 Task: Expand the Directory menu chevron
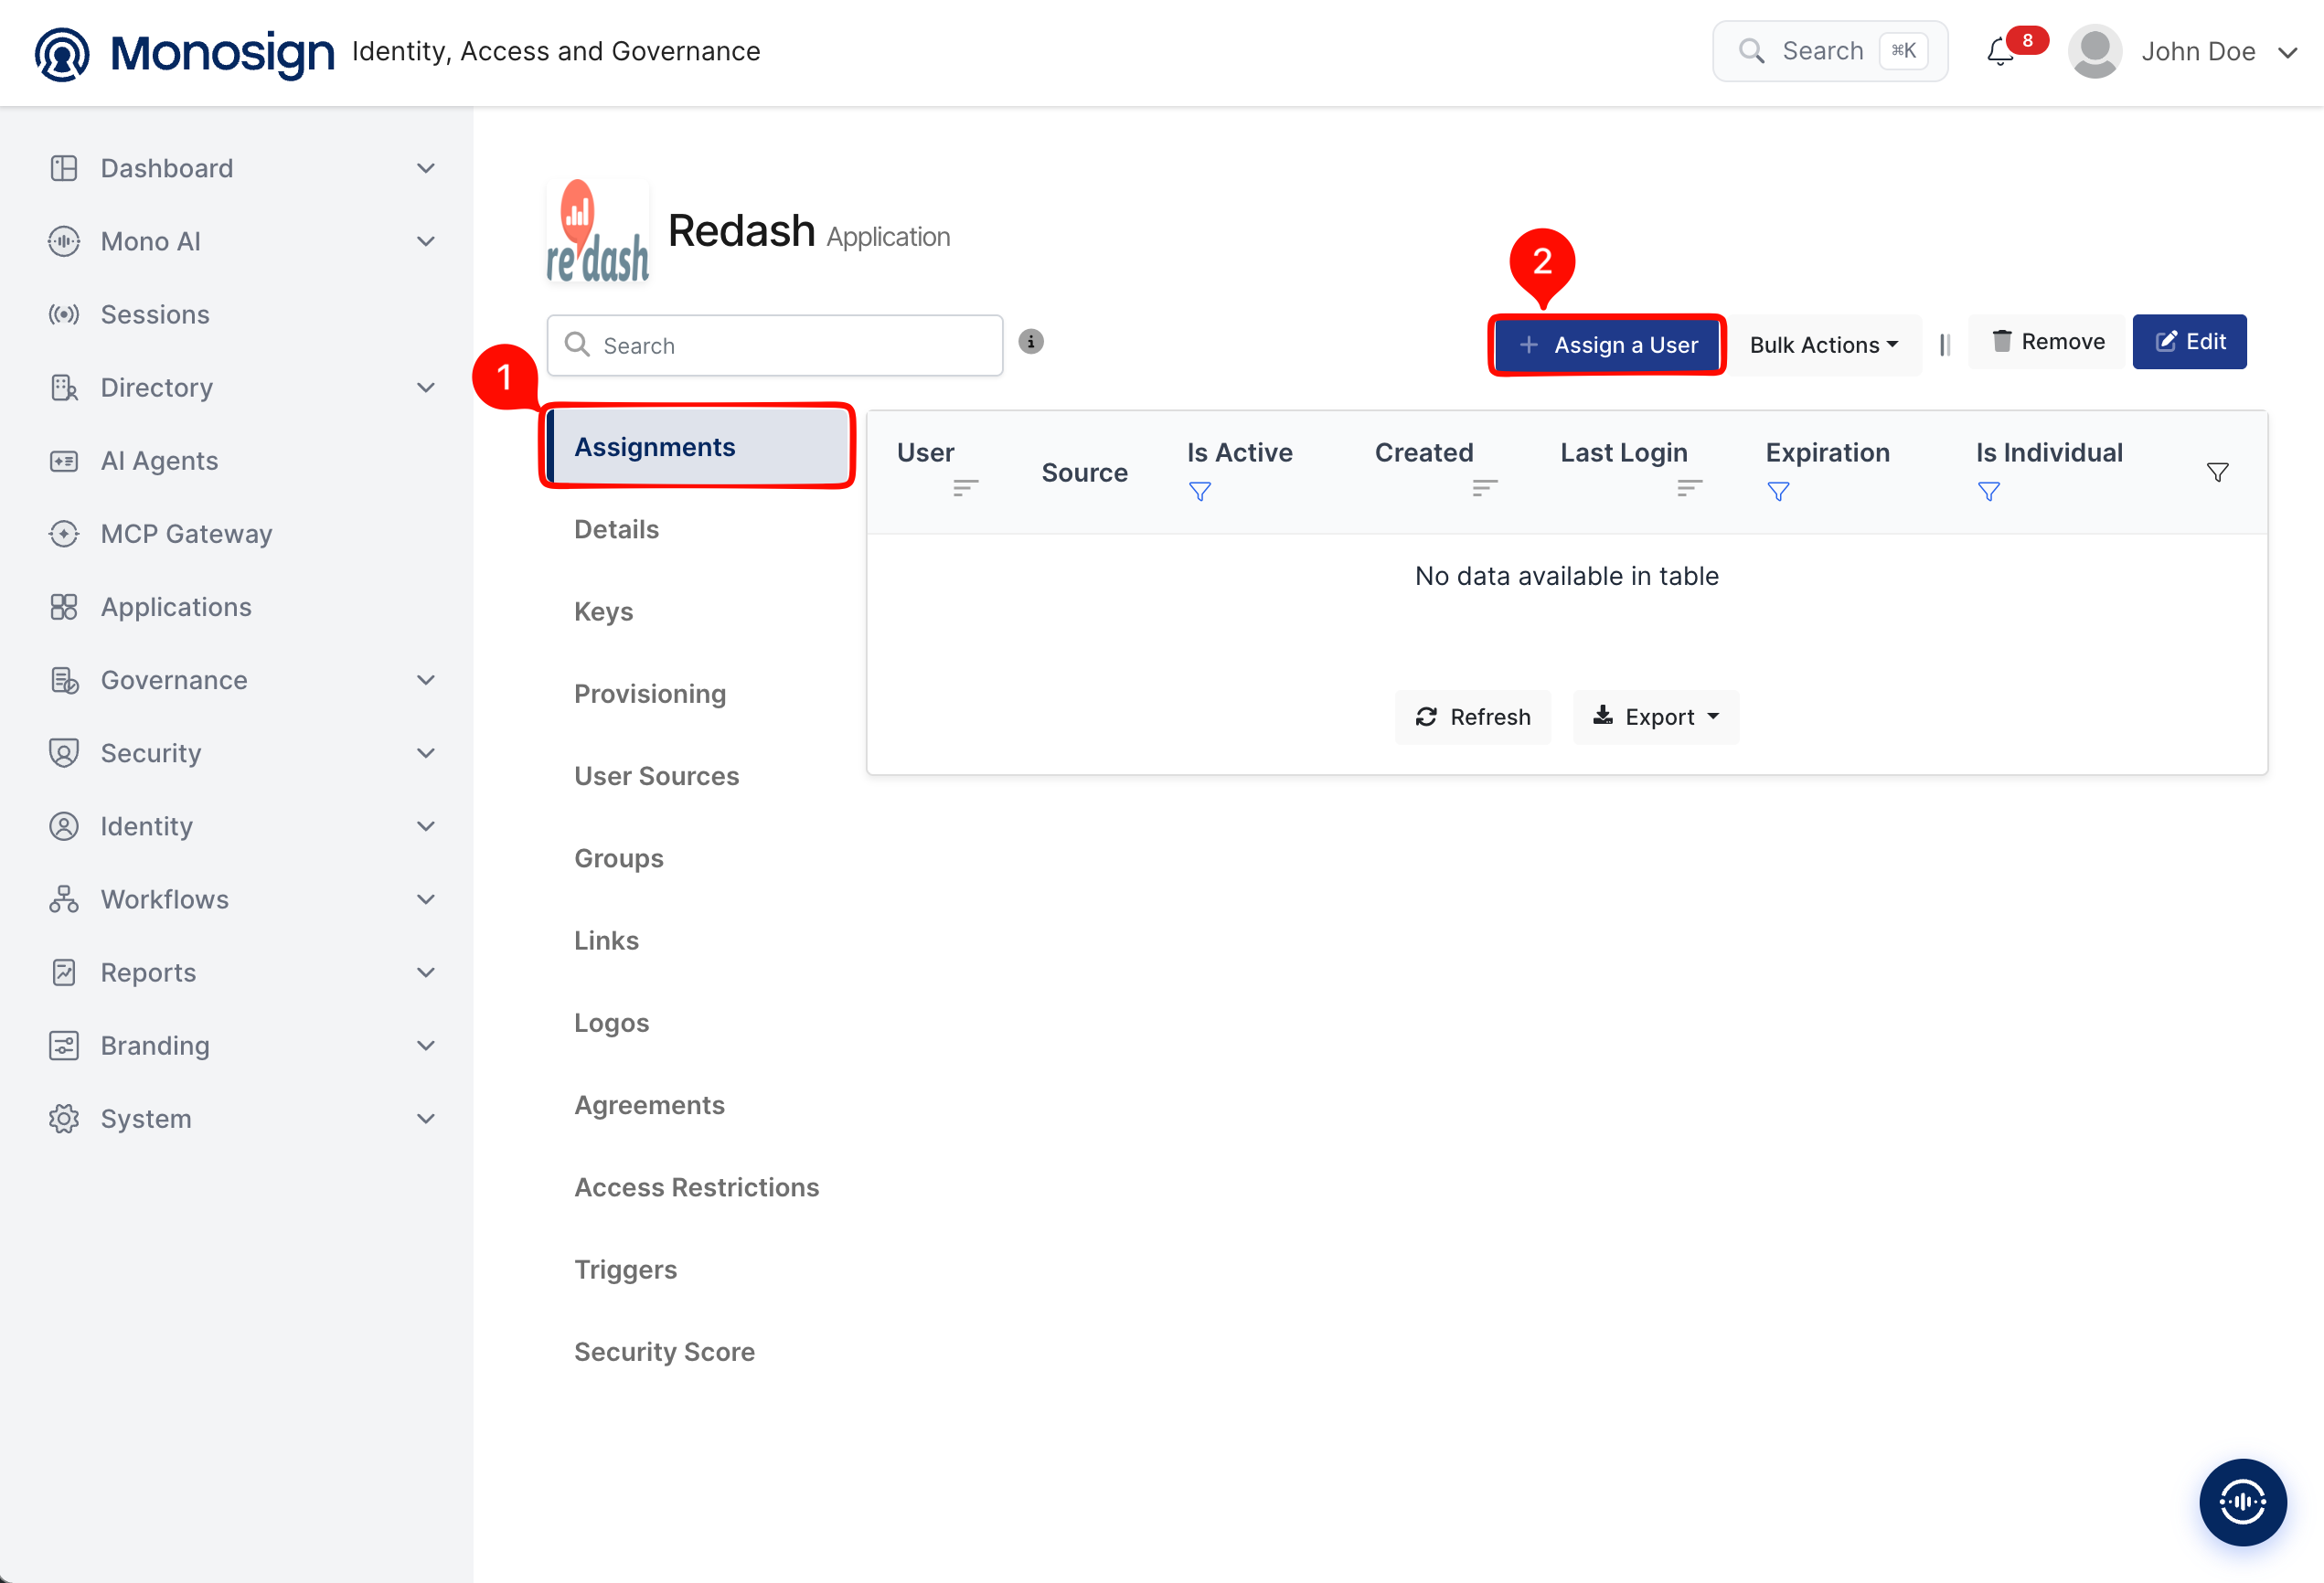pyautogui.click(x=425, y=388)
